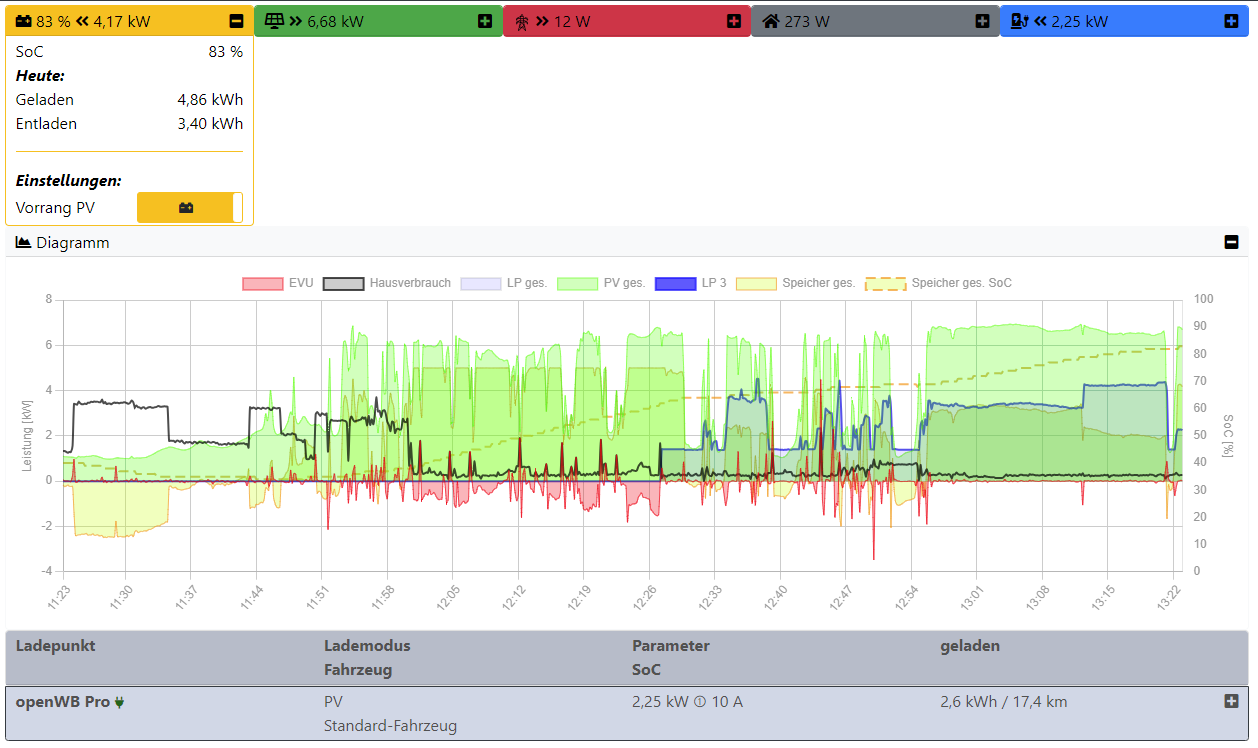Image resolution: width=1258 pixels, height=748 pixels.
Task: Expand openWB Pro charge point row details
Action: (1231, 701)
